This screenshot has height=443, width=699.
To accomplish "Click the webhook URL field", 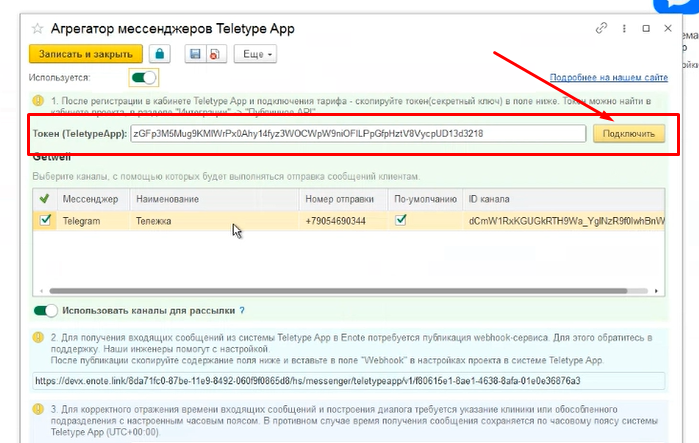I will coord(343,380).
